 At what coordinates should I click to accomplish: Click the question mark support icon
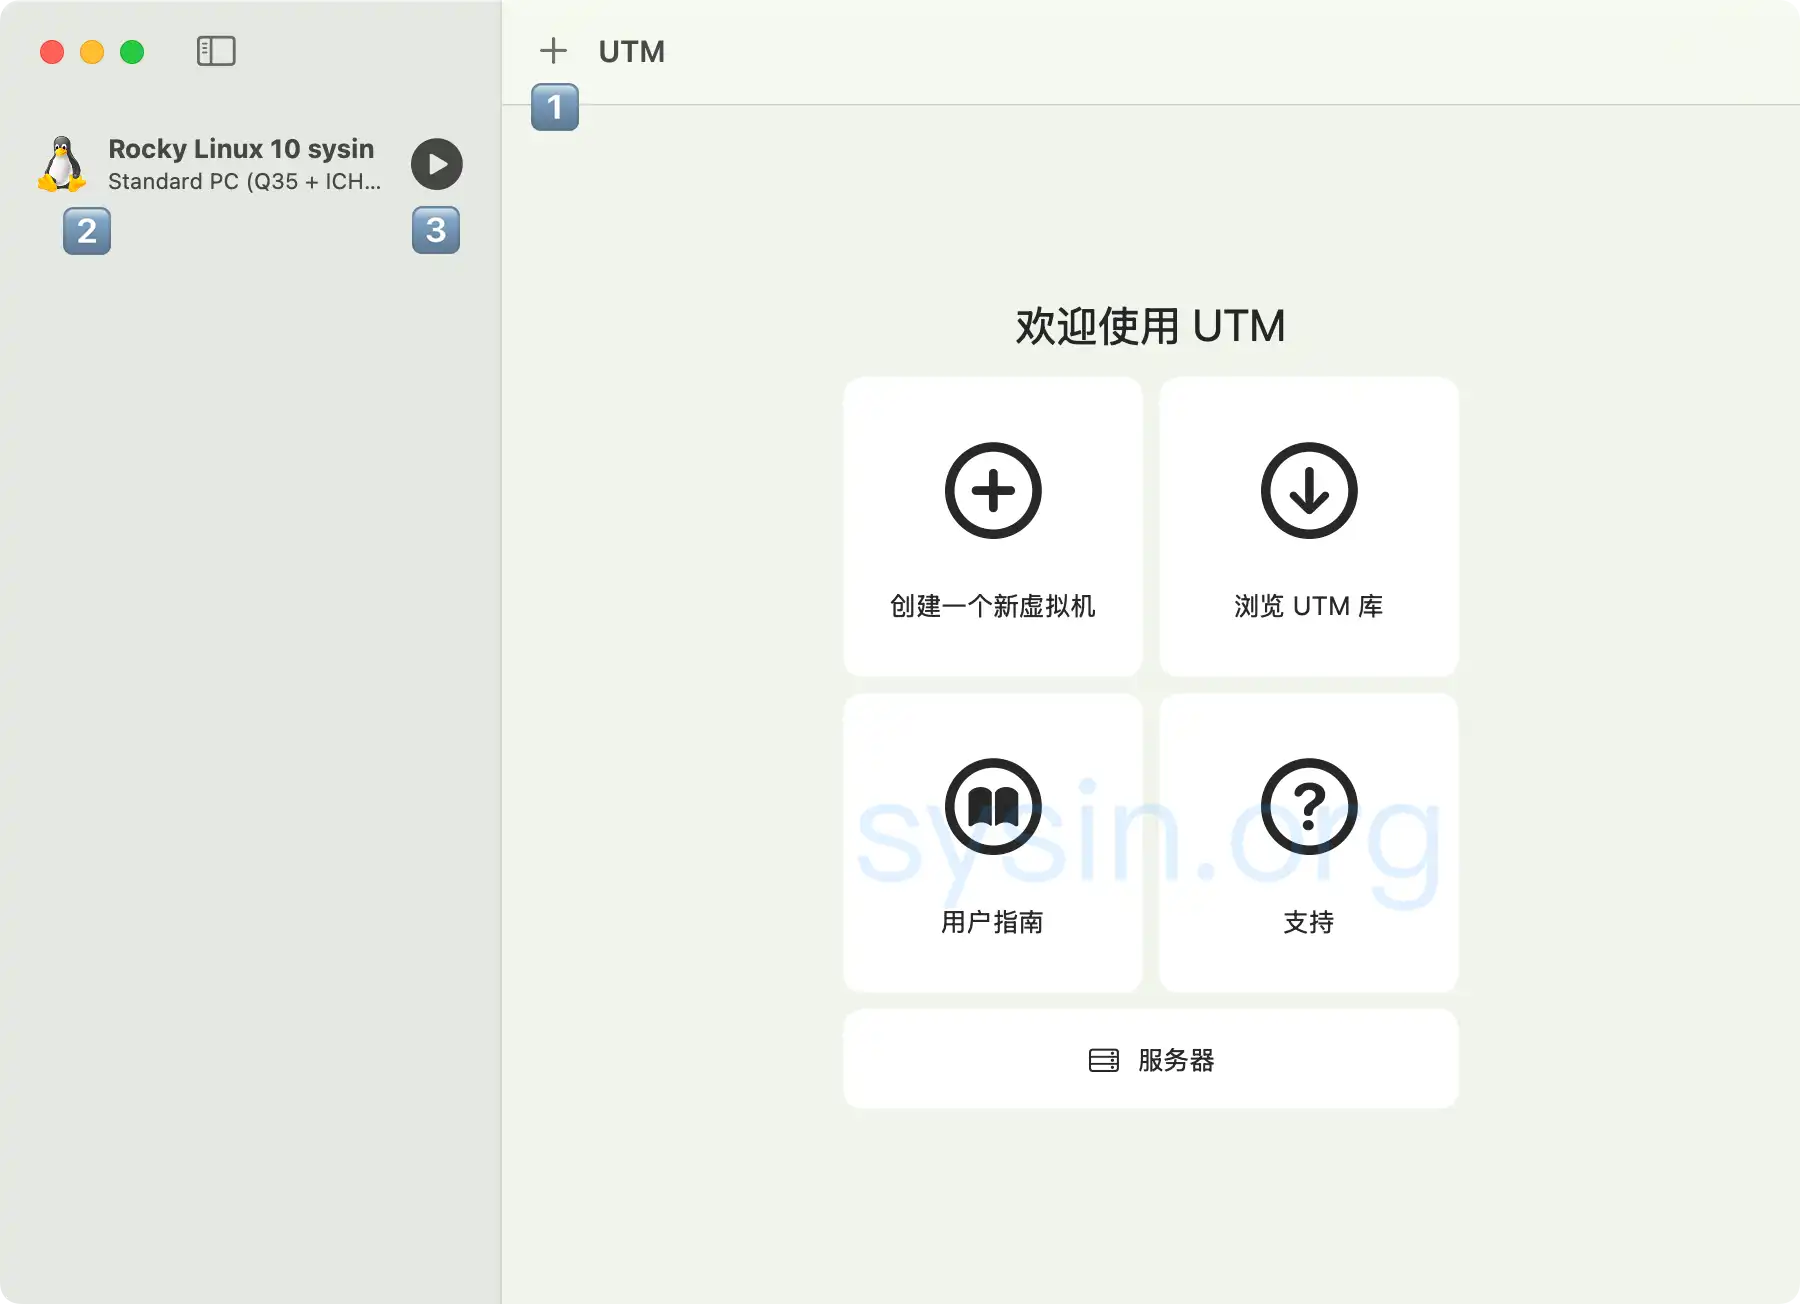[x=1309, y=806]
